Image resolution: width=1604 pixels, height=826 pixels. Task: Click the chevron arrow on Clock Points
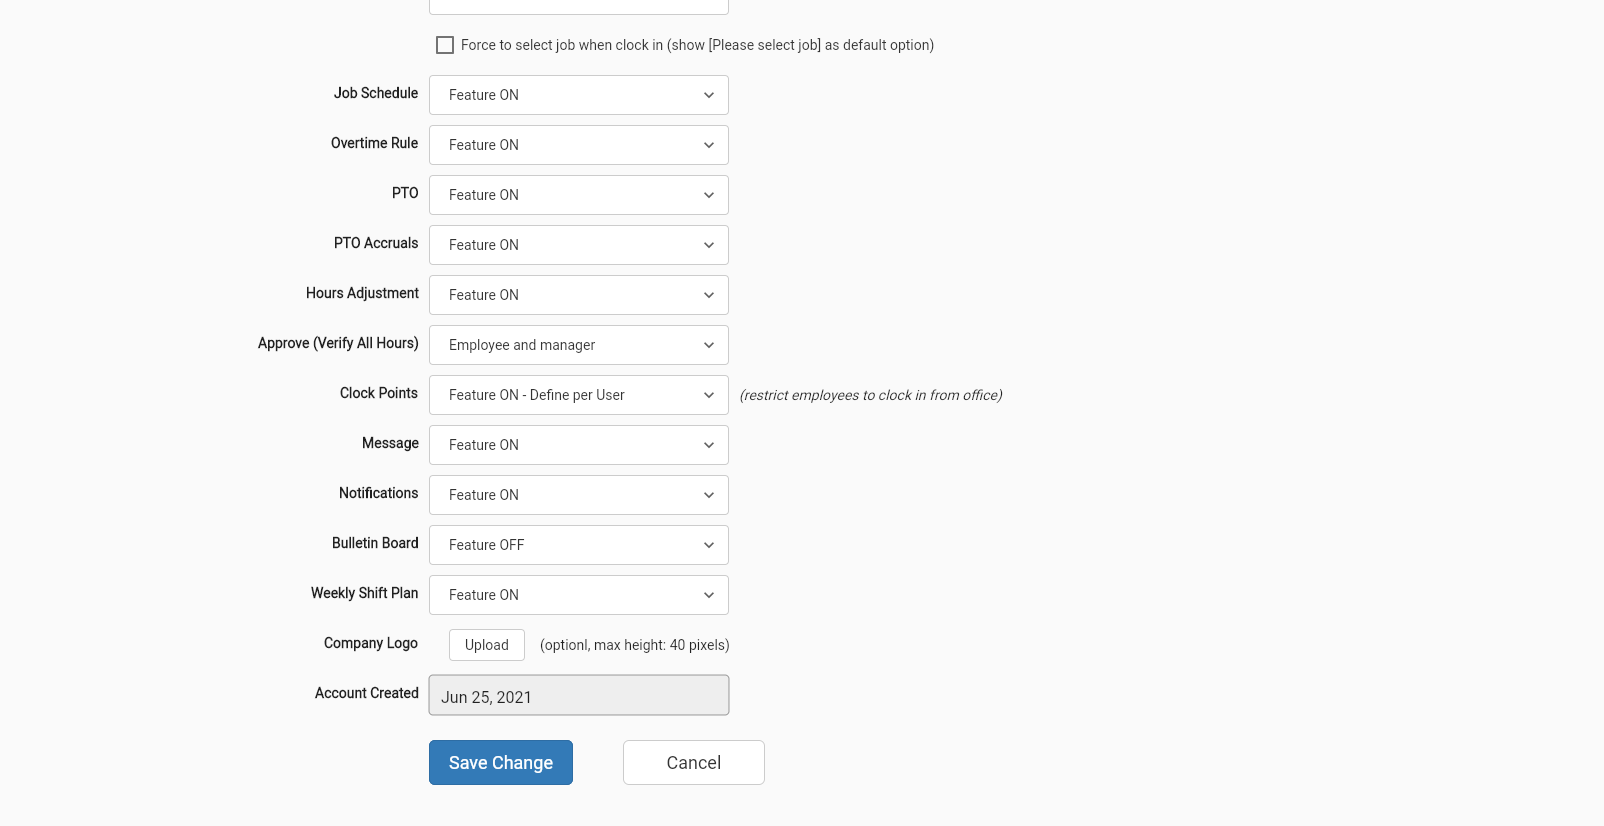point(709,395)
